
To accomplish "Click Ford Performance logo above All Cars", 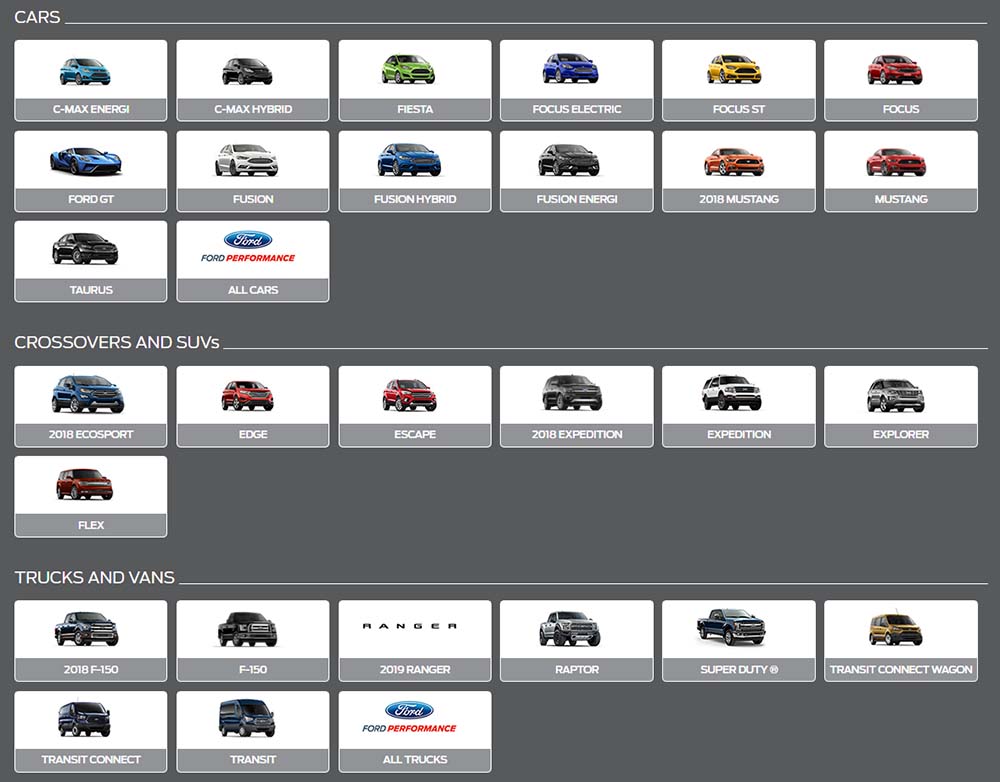I will point(248,247).
